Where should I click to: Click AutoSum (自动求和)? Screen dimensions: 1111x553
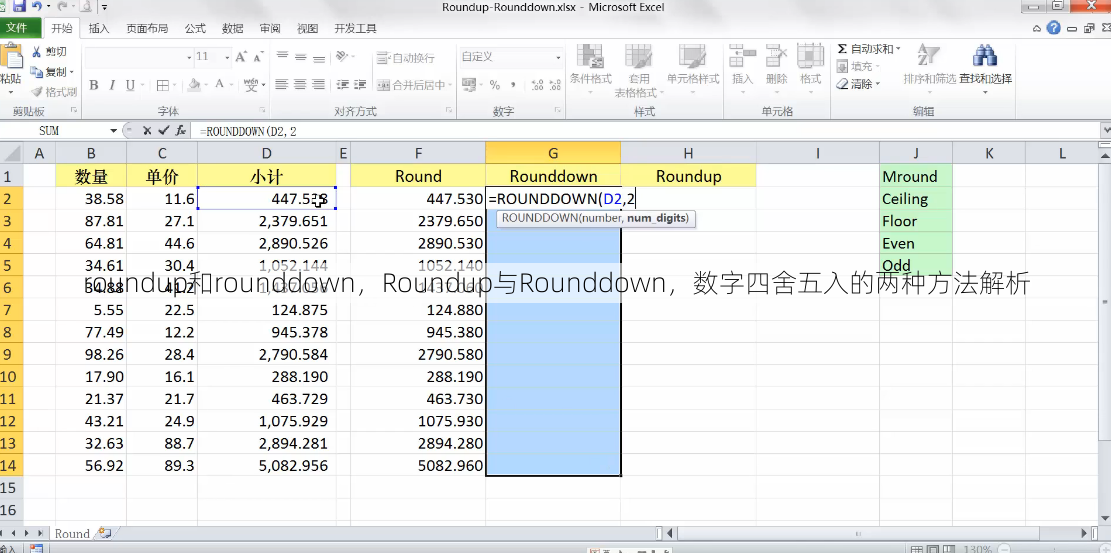click(x=864, y=49)
